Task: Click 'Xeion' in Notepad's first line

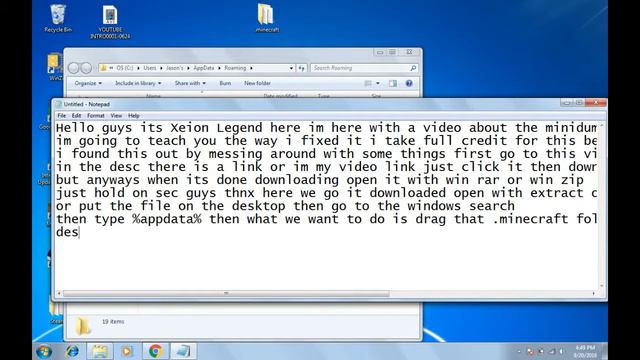Action: (x=190, y=128)
